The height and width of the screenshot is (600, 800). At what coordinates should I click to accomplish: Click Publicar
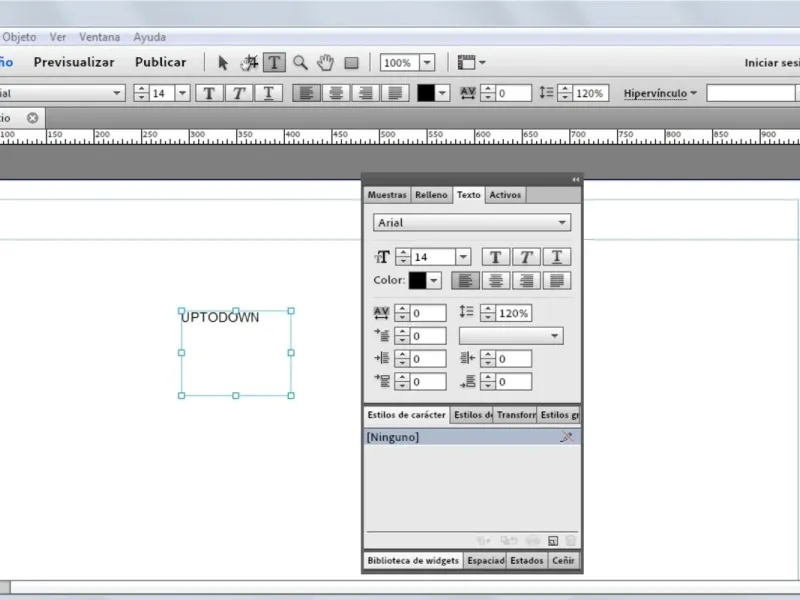161,62
